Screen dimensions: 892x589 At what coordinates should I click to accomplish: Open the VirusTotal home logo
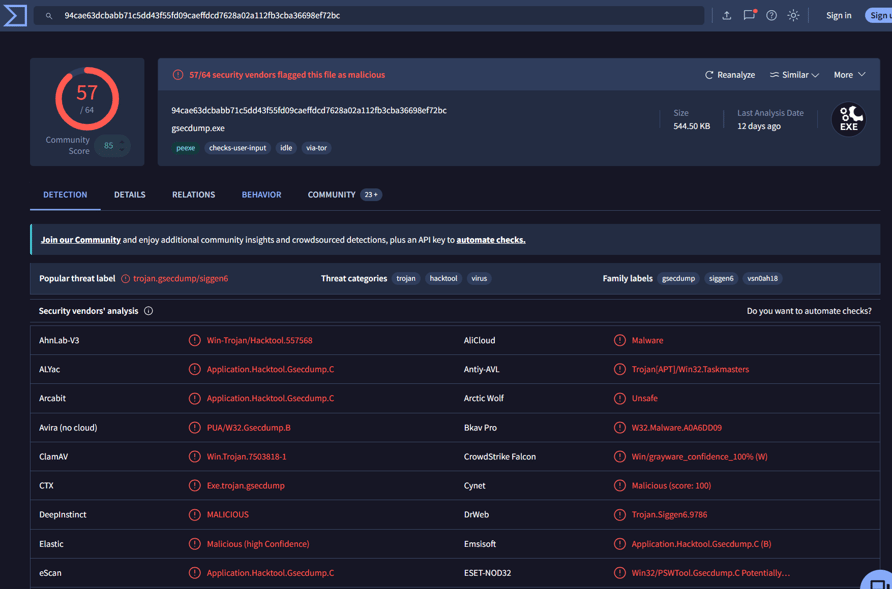pos(15,15)
